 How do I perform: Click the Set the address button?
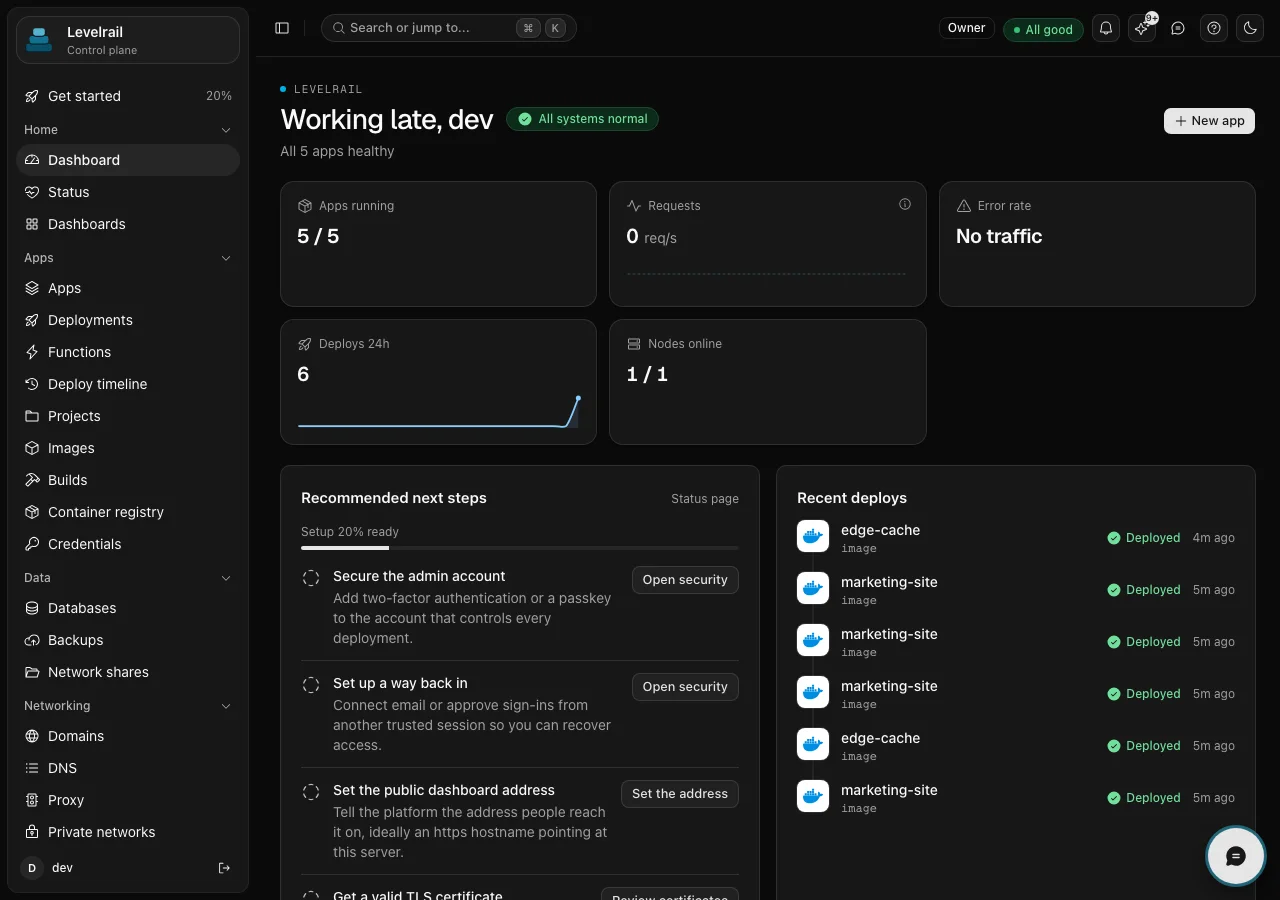[x=680, y=794]
